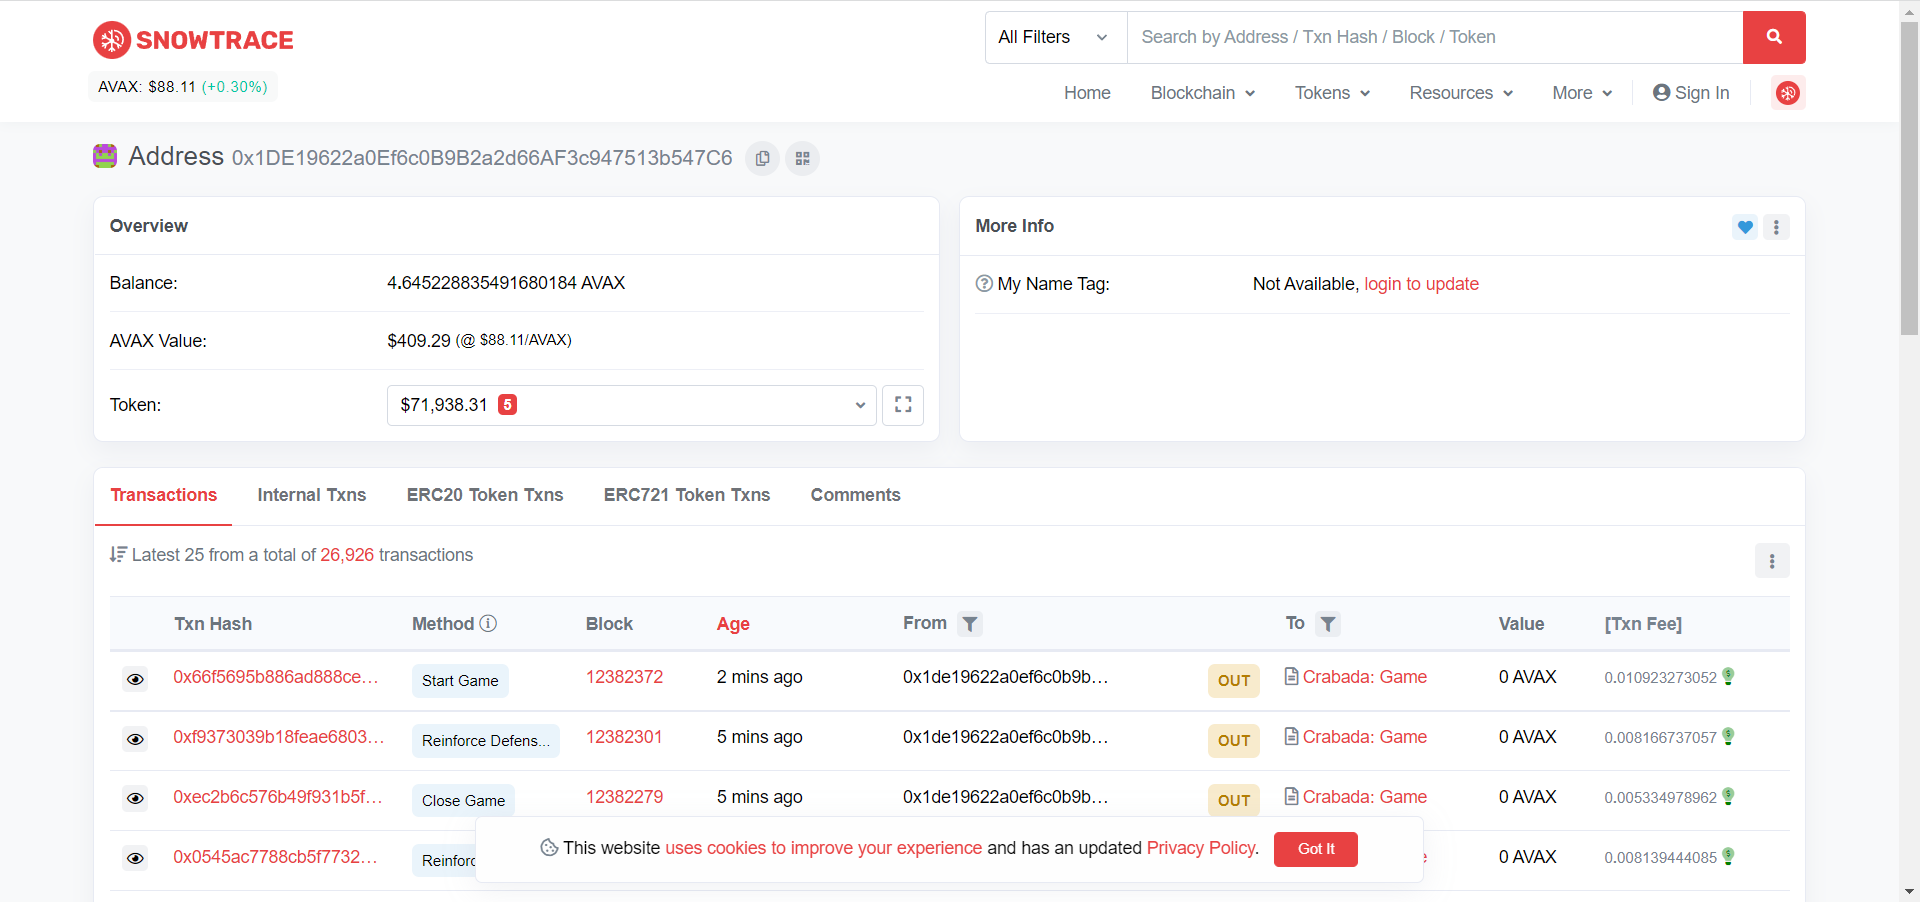This screenshot has height=902, width=1920.
Task: Switch to ERC20 Token Txns tab
Action: 485,495
